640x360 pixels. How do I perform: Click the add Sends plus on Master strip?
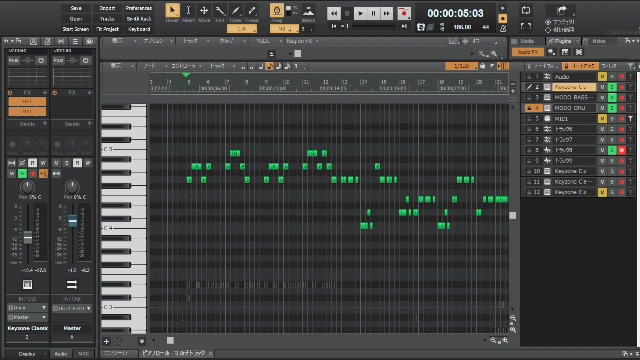tap(90, 124)
